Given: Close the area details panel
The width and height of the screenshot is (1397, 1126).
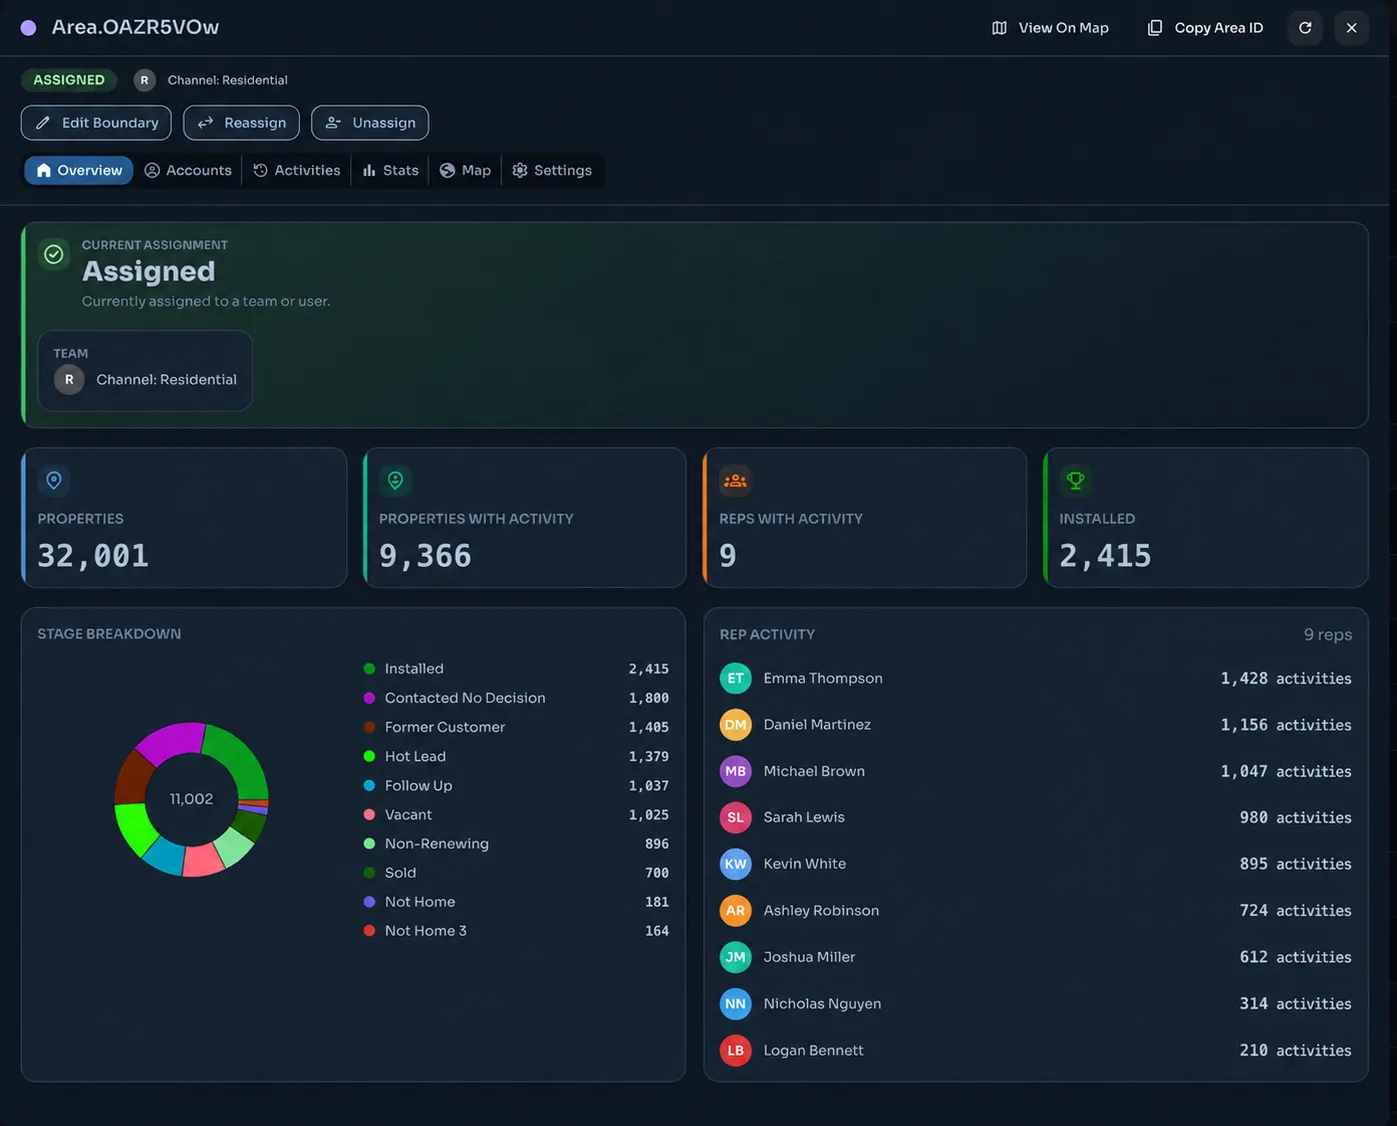Looking at the screenshot, I should click(1351, 28).
